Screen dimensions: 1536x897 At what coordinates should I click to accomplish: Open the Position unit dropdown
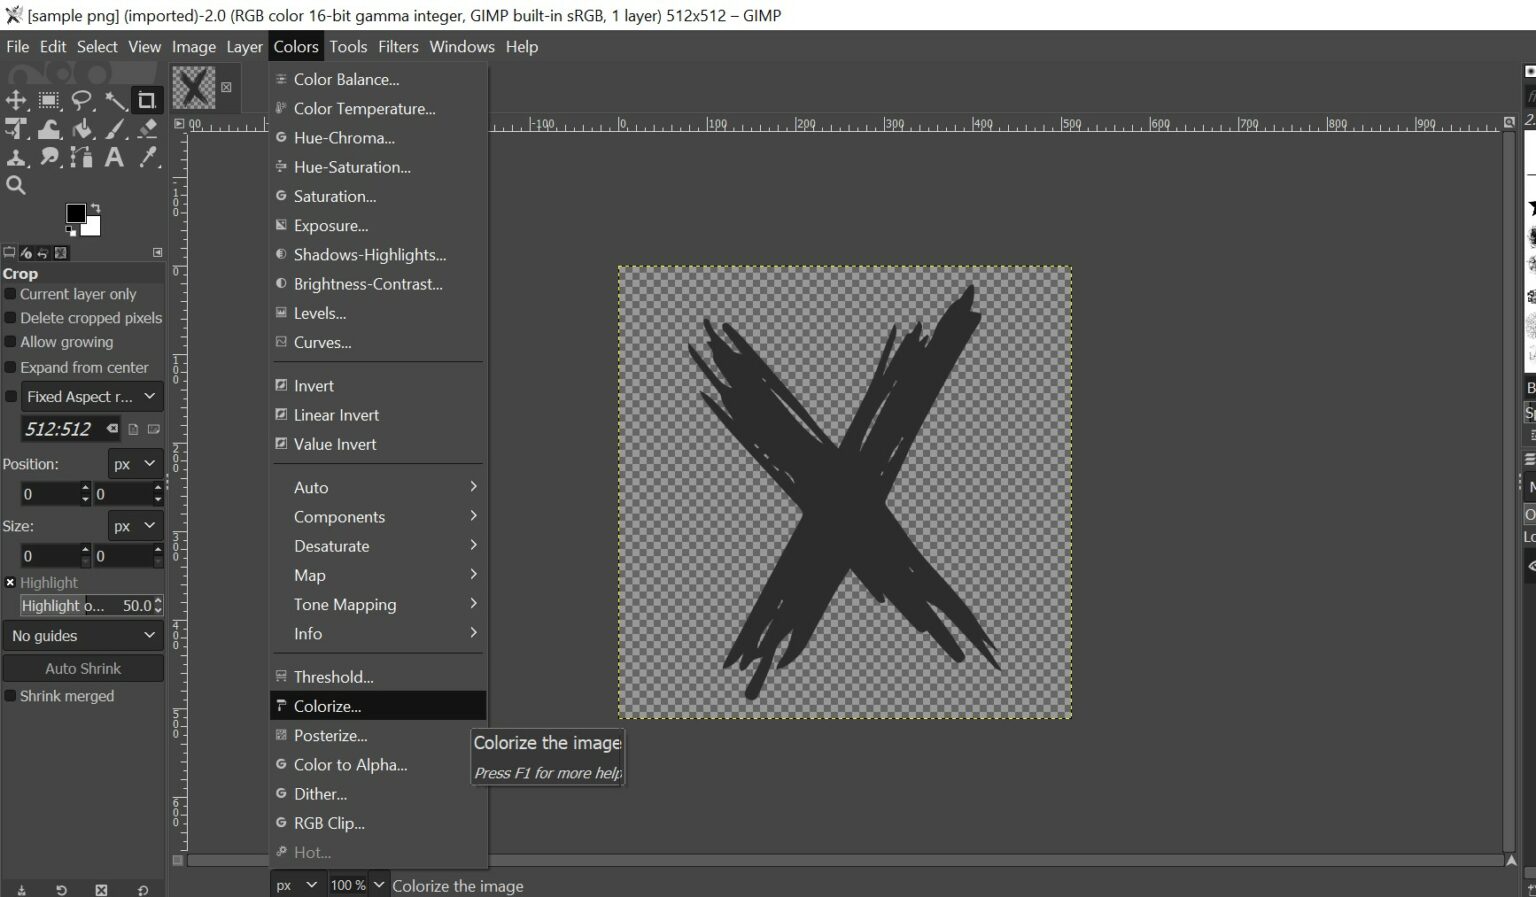coord(134,463)
